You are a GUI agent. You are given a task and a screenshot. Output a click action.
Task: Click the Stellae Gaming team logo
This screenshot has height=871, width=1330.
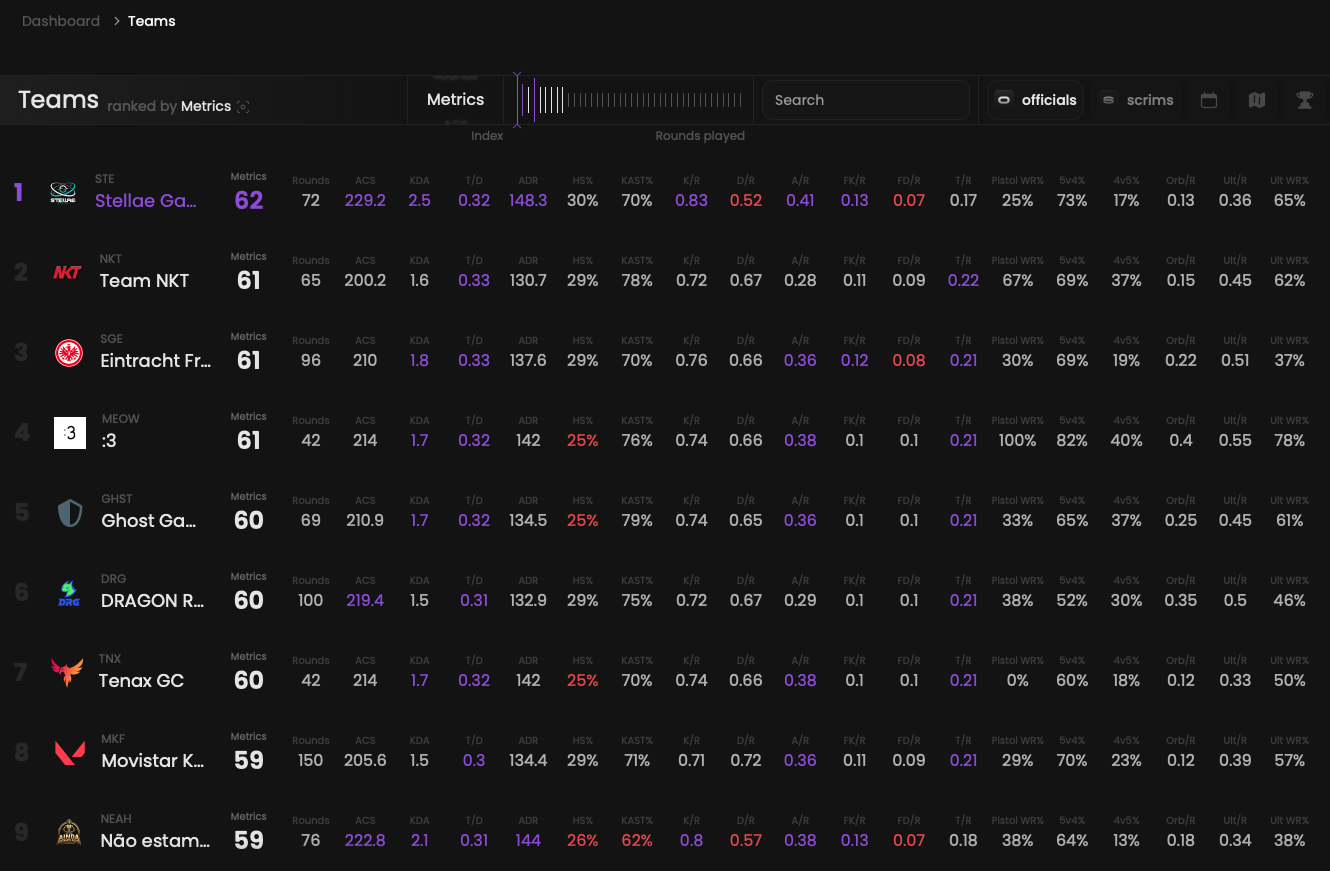click(x=63, y=192)
